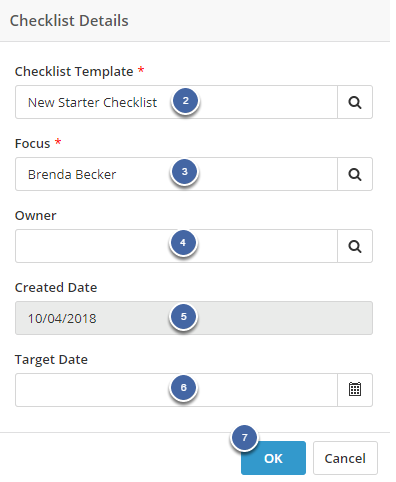Select the number 4 badge on the Owner field

(183, 243)
